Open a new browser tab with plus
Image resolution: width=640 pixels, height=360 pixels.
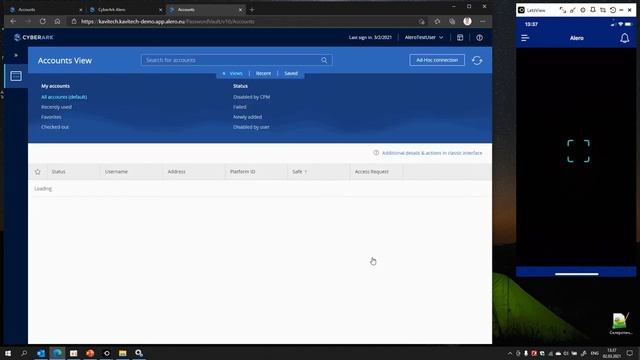coord(252,9)
